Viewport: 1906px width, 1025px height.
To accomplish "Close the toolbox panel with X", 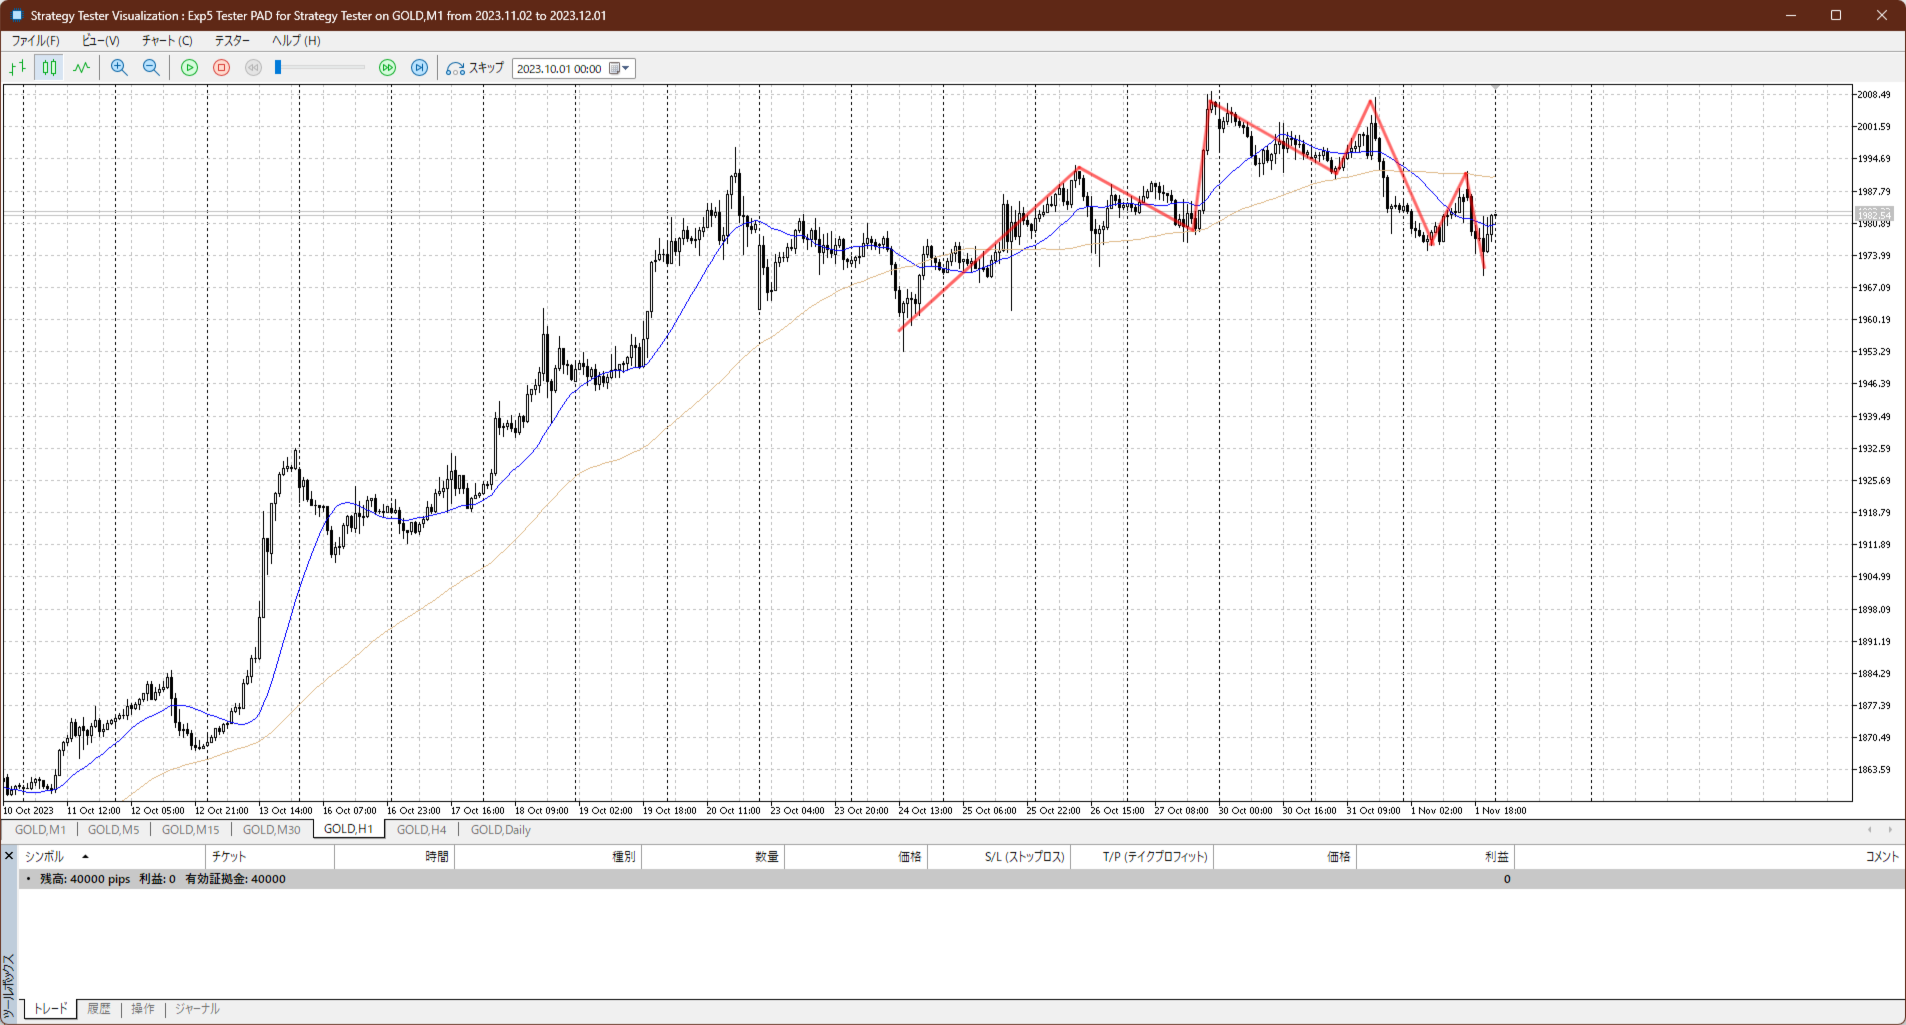I will [x=9, y=856].
